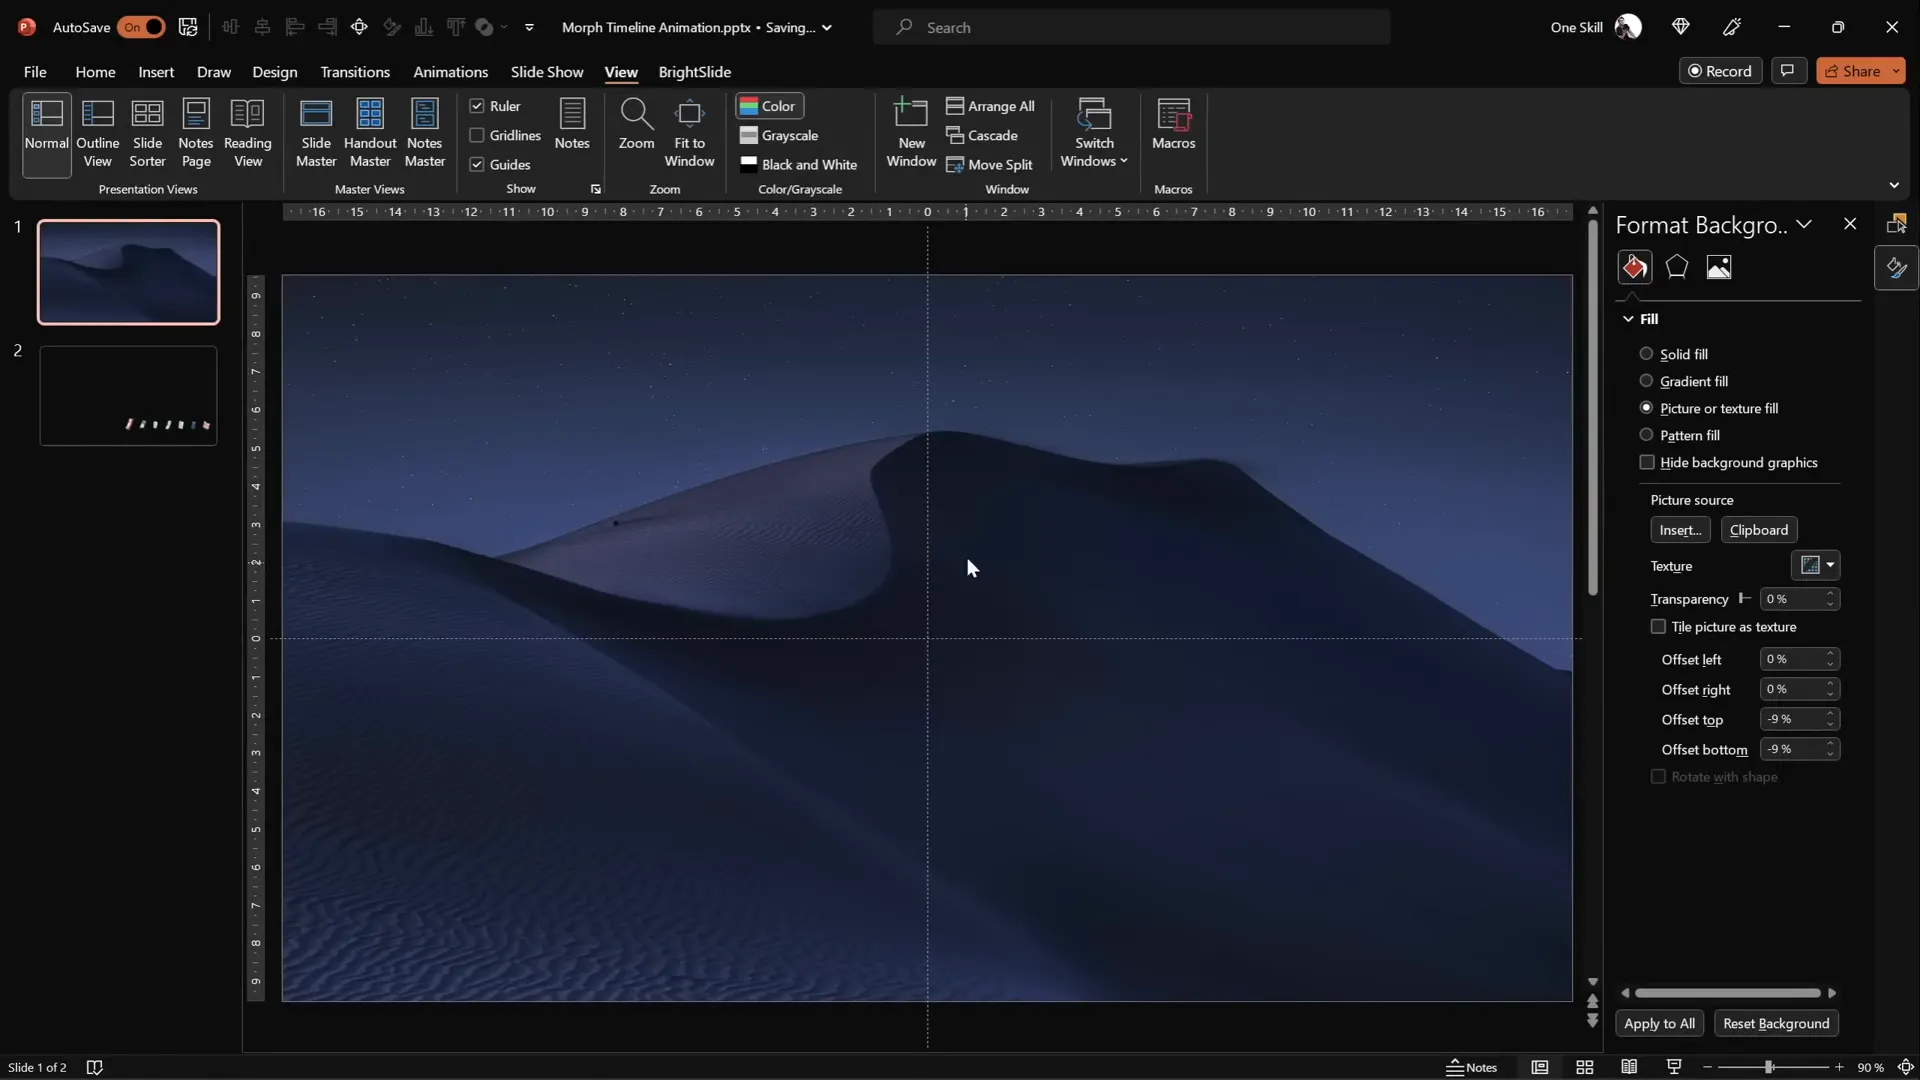This screenshot has height=1080, width=1920.
Task: Select the second slide thumbnail
Action: click(128, 395)
